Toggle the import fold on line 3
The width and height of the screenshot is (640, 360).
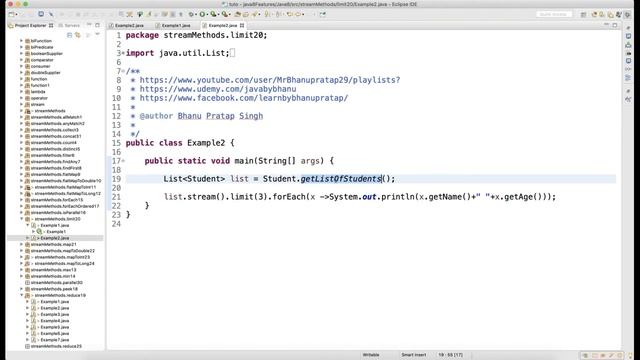click(123, 53)
